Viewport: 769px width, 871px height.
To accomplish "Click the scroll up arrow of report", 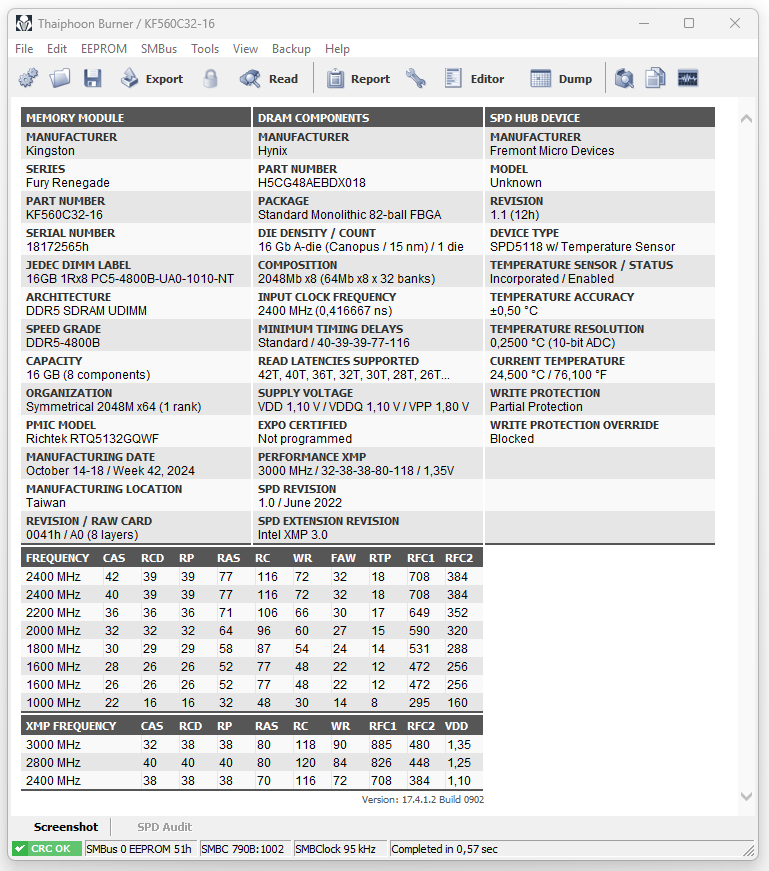I will pos(746,118).
